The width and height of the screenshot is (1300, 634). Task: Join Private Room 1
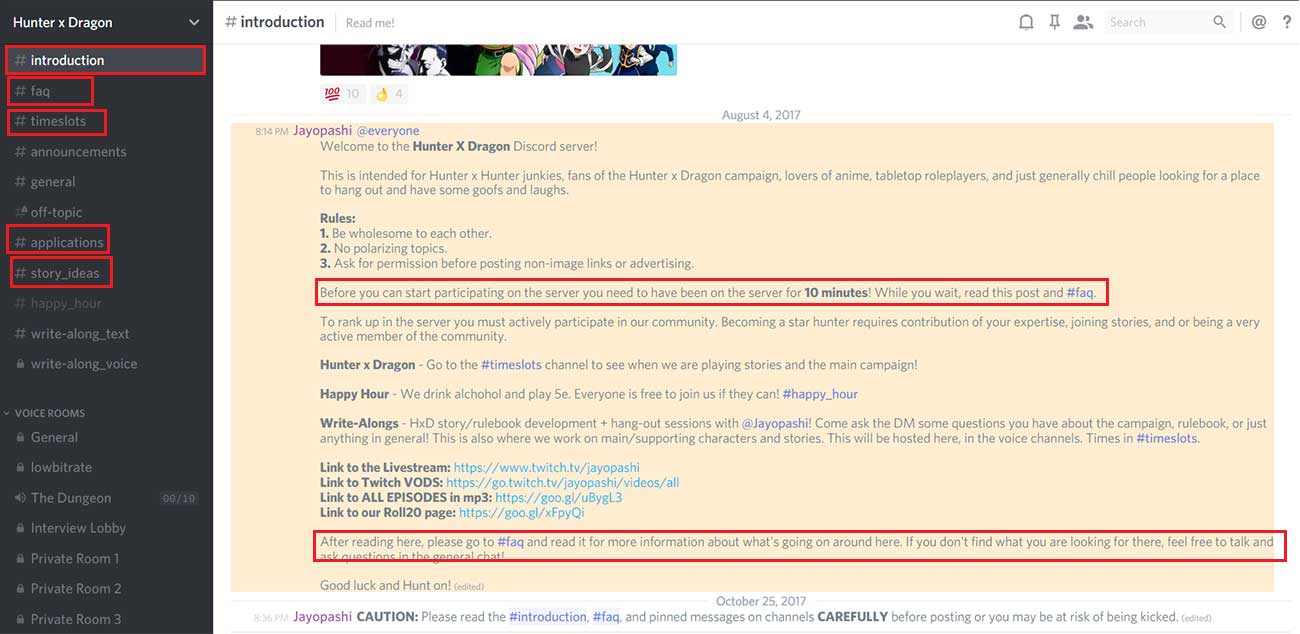pyautogui.click(x=106, y=558)
